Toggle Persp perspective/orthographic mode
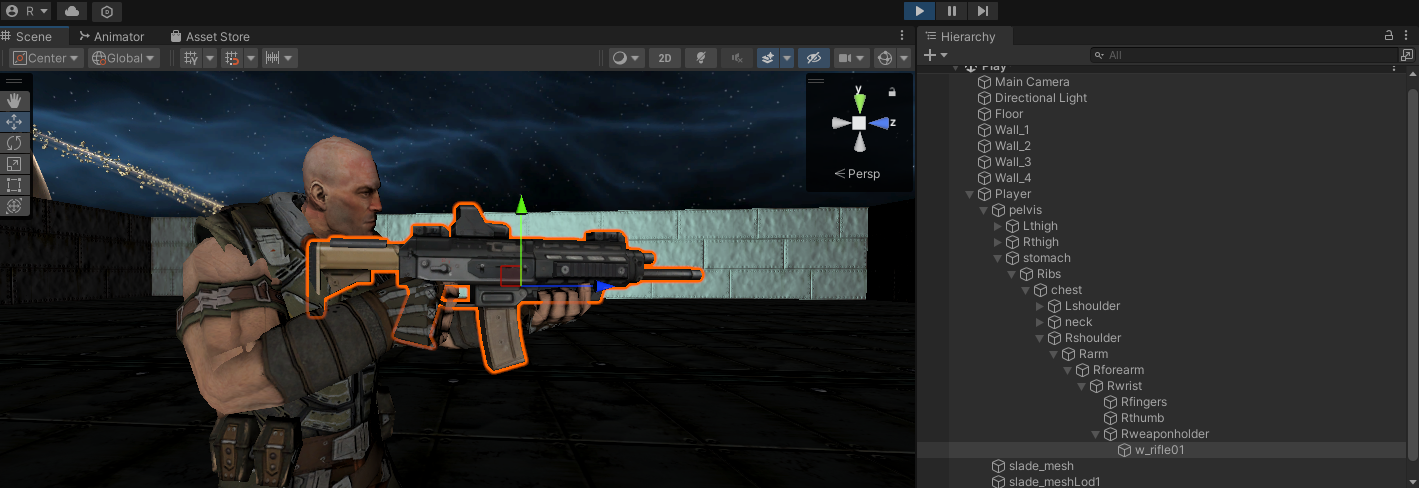 coord(857,174)
